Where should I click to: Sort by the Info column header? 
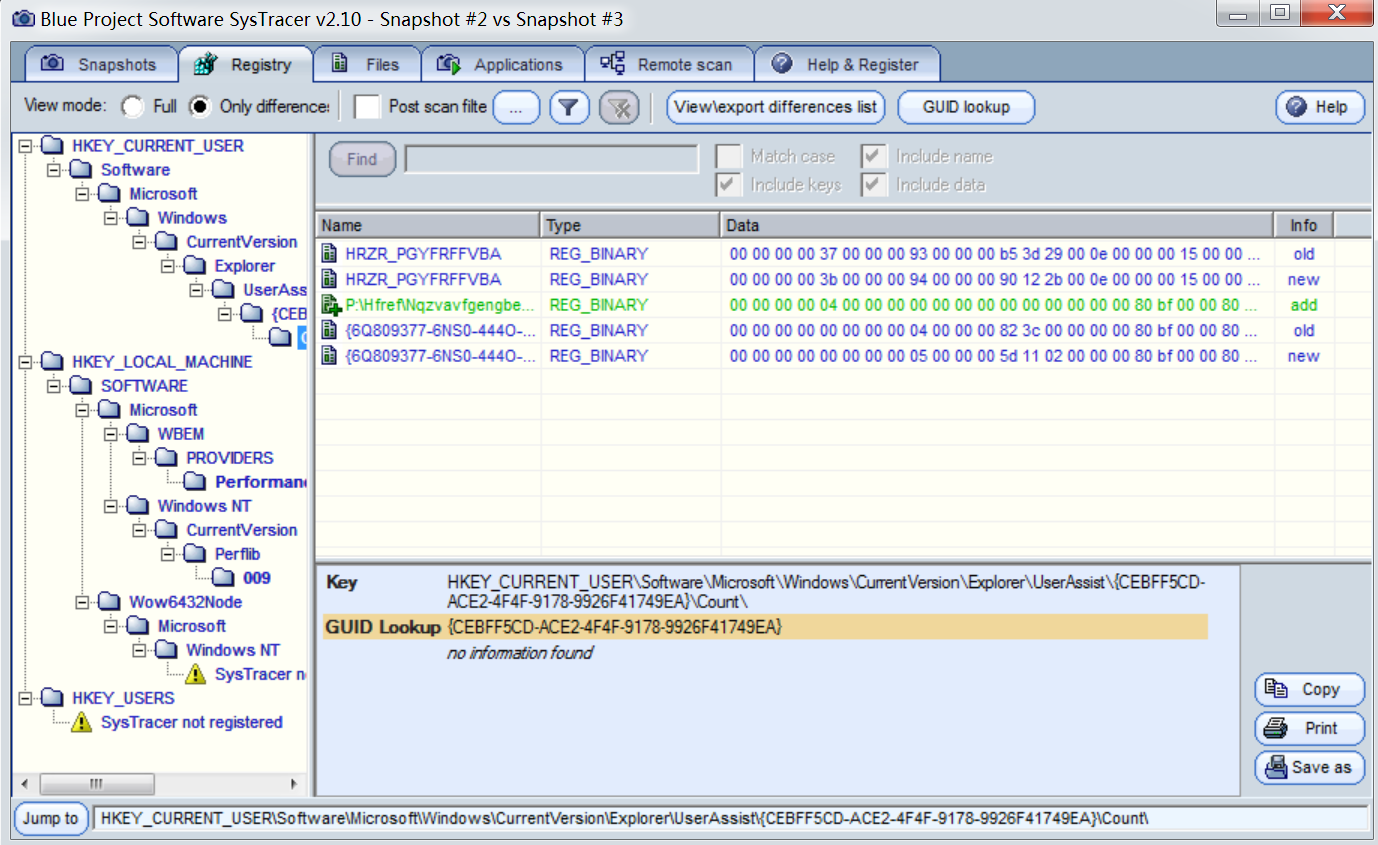tap(1304, 225)
